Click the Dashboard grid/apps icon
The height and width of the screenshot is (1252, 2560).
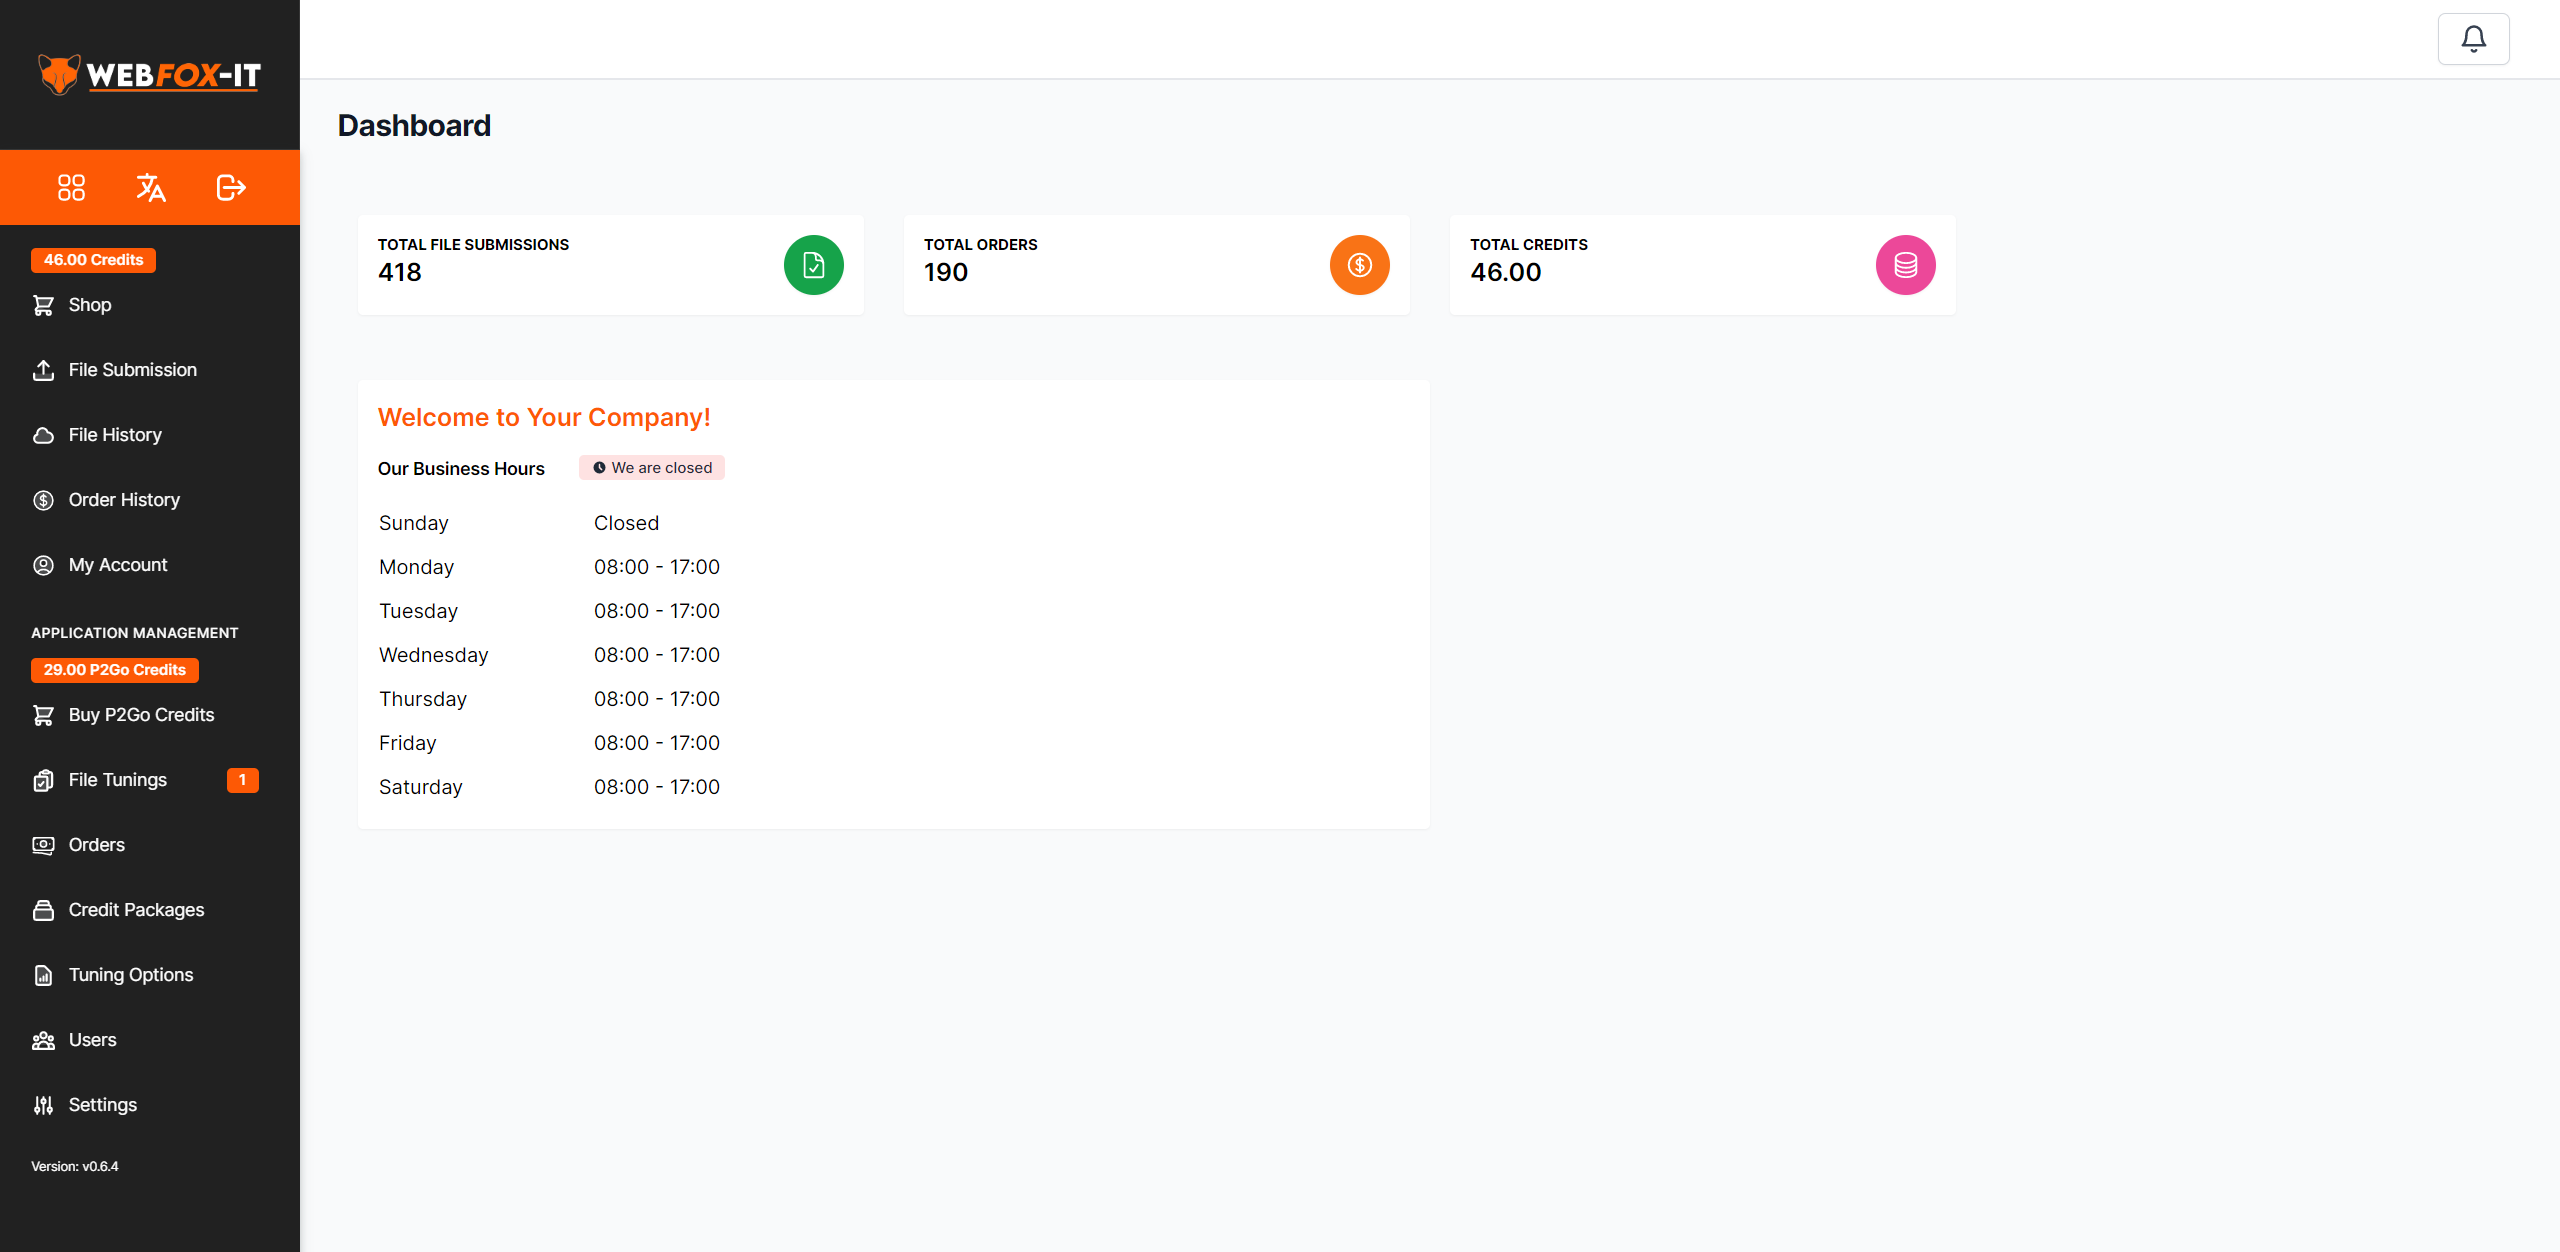tap(70, 186)
